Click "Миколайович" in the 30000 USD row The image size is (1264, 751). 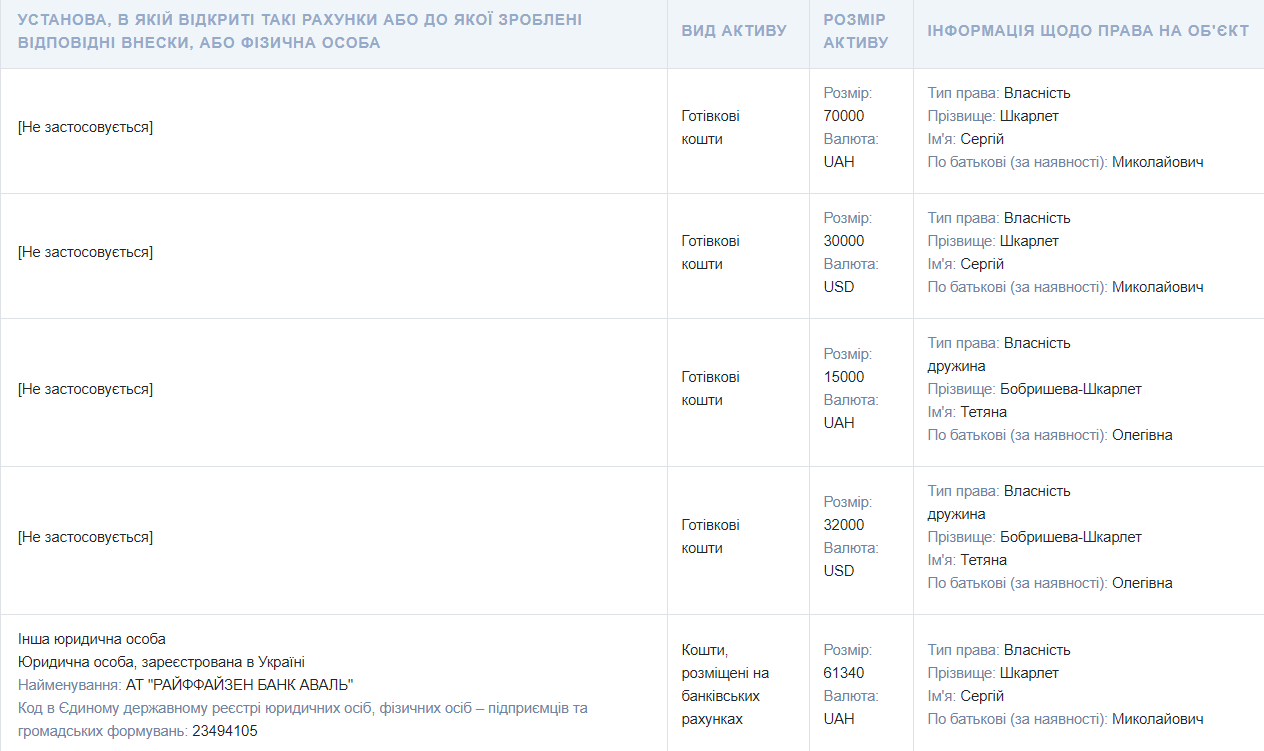click(1157, 287)
